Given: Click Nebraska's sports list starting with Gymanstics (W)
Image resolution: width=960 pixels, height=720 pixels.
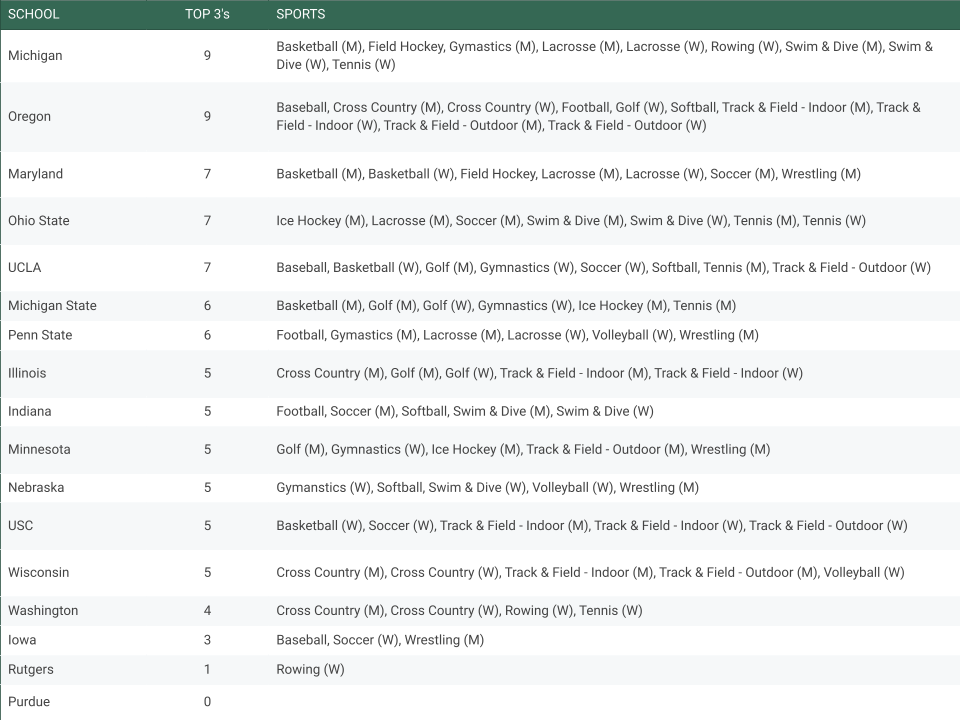Looking at the screenshot, I should tap(487, 487).
